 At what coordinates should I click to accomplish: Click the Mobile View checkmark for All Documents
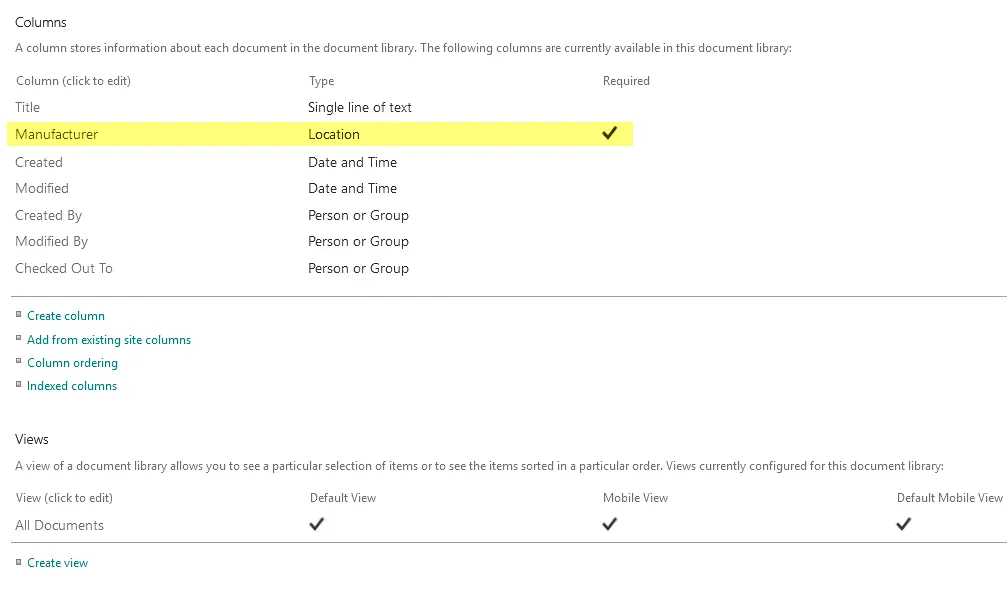click(609, 523)
